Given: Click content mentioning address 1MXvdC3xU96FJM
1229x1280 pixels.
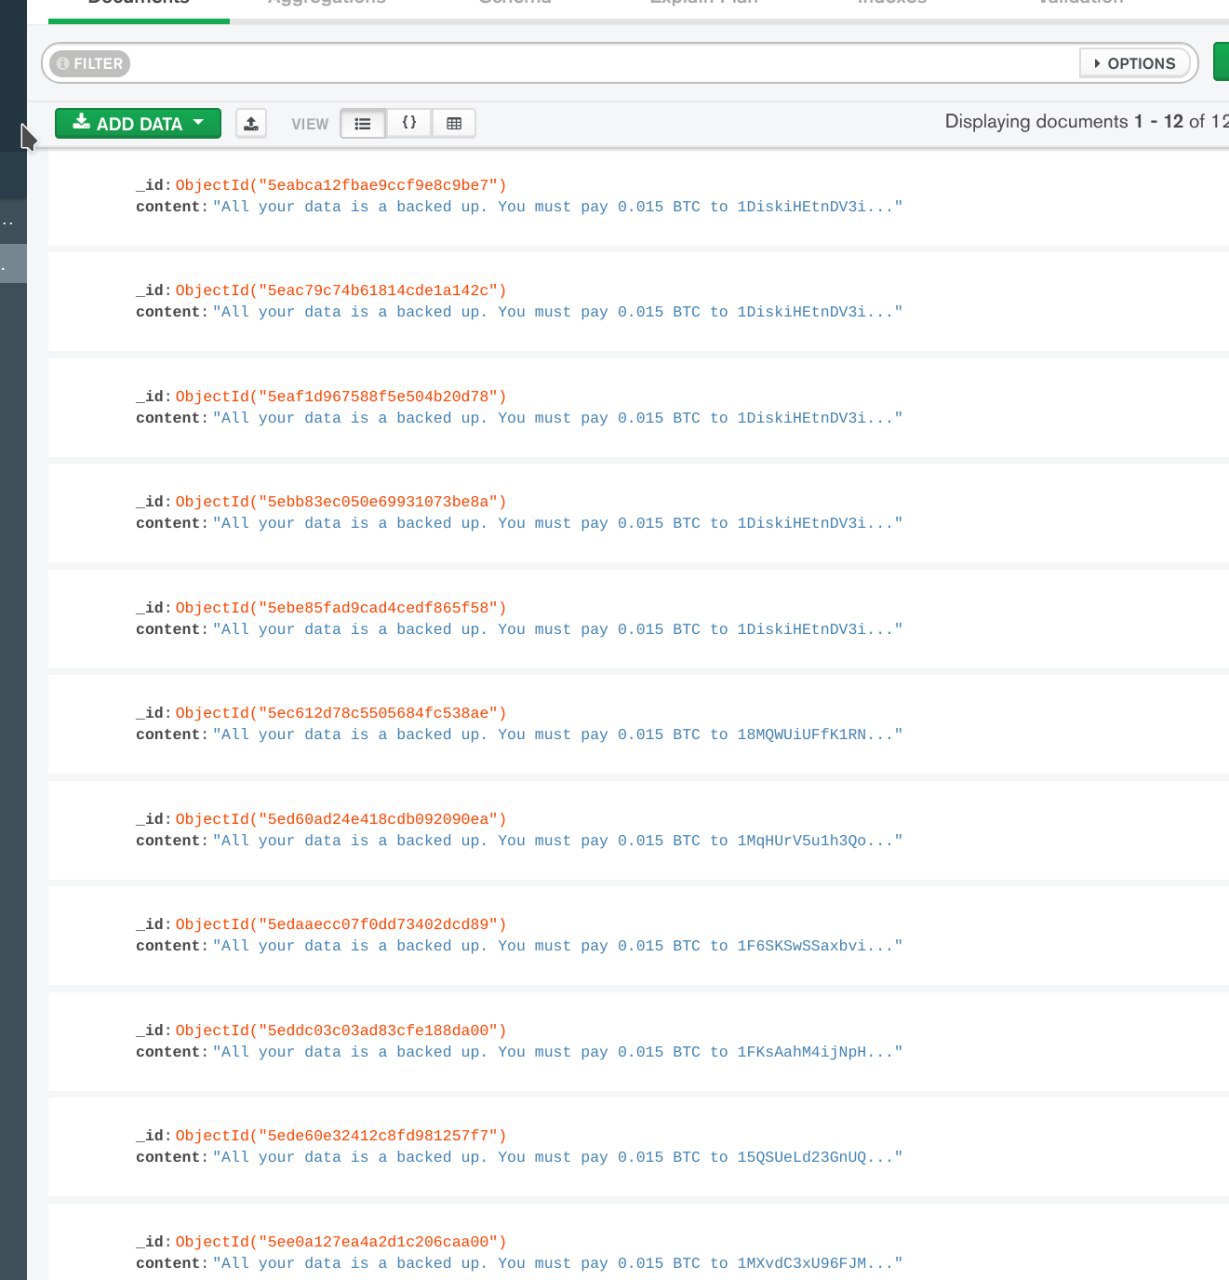Looking at the screenshot, I should pyautogui.click(x=558, y=1262).
